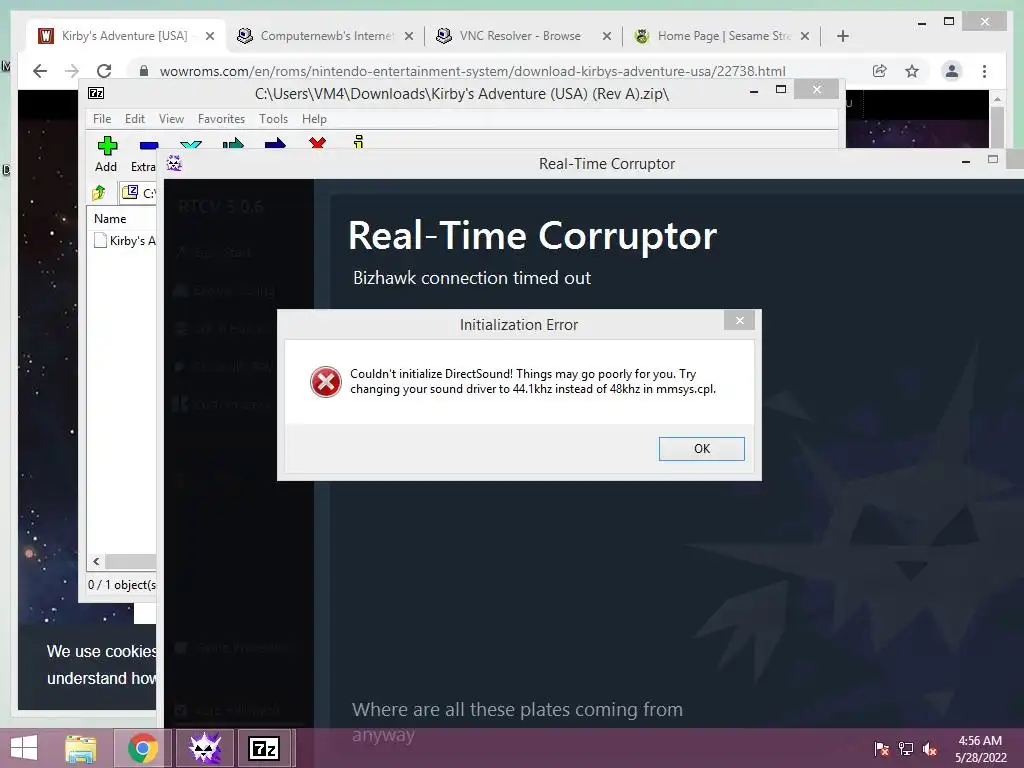The width and height of the screenshot is (1024, 768).
Task: Switch to 7-Zip from the taskbar
Action: 264,748
